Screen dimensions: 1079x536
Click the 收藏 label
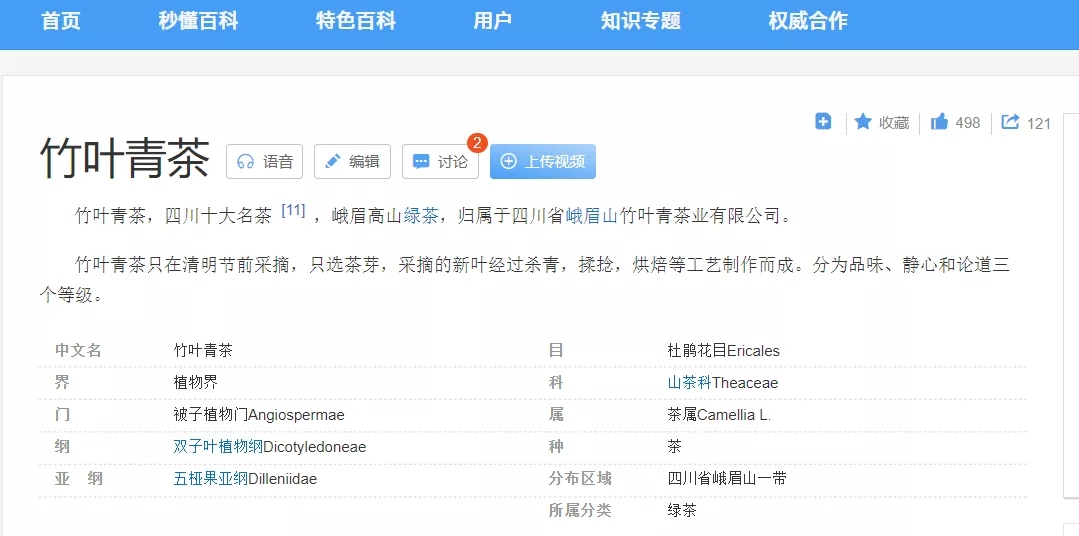894,123
